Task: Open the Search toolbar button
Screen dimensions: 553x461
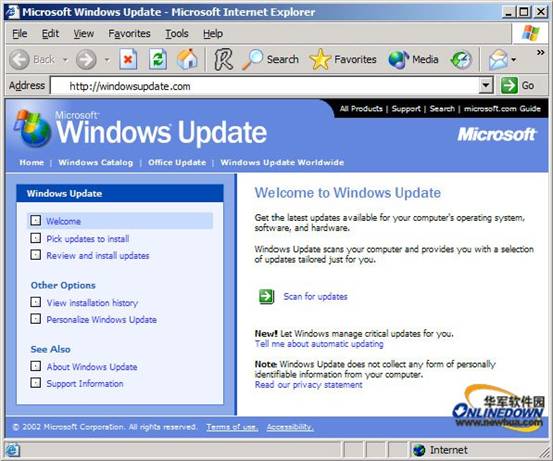Action: coord(271,59)
